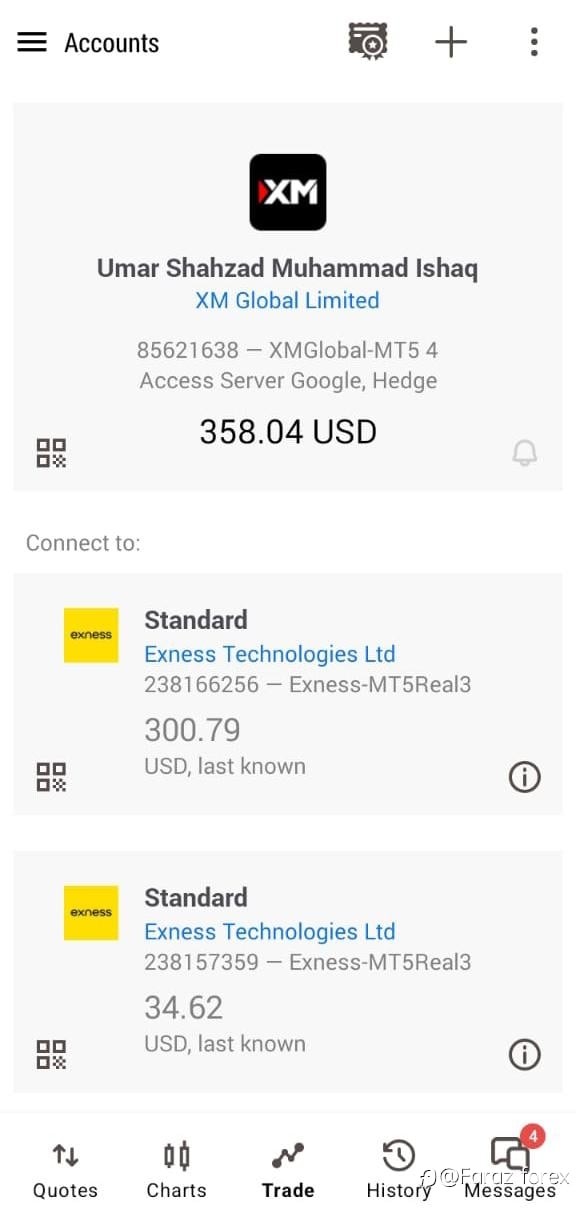The width and height of the screenshot is (576, 1213).
Task: Switch to the History tab
Action: coord(398,1170)
